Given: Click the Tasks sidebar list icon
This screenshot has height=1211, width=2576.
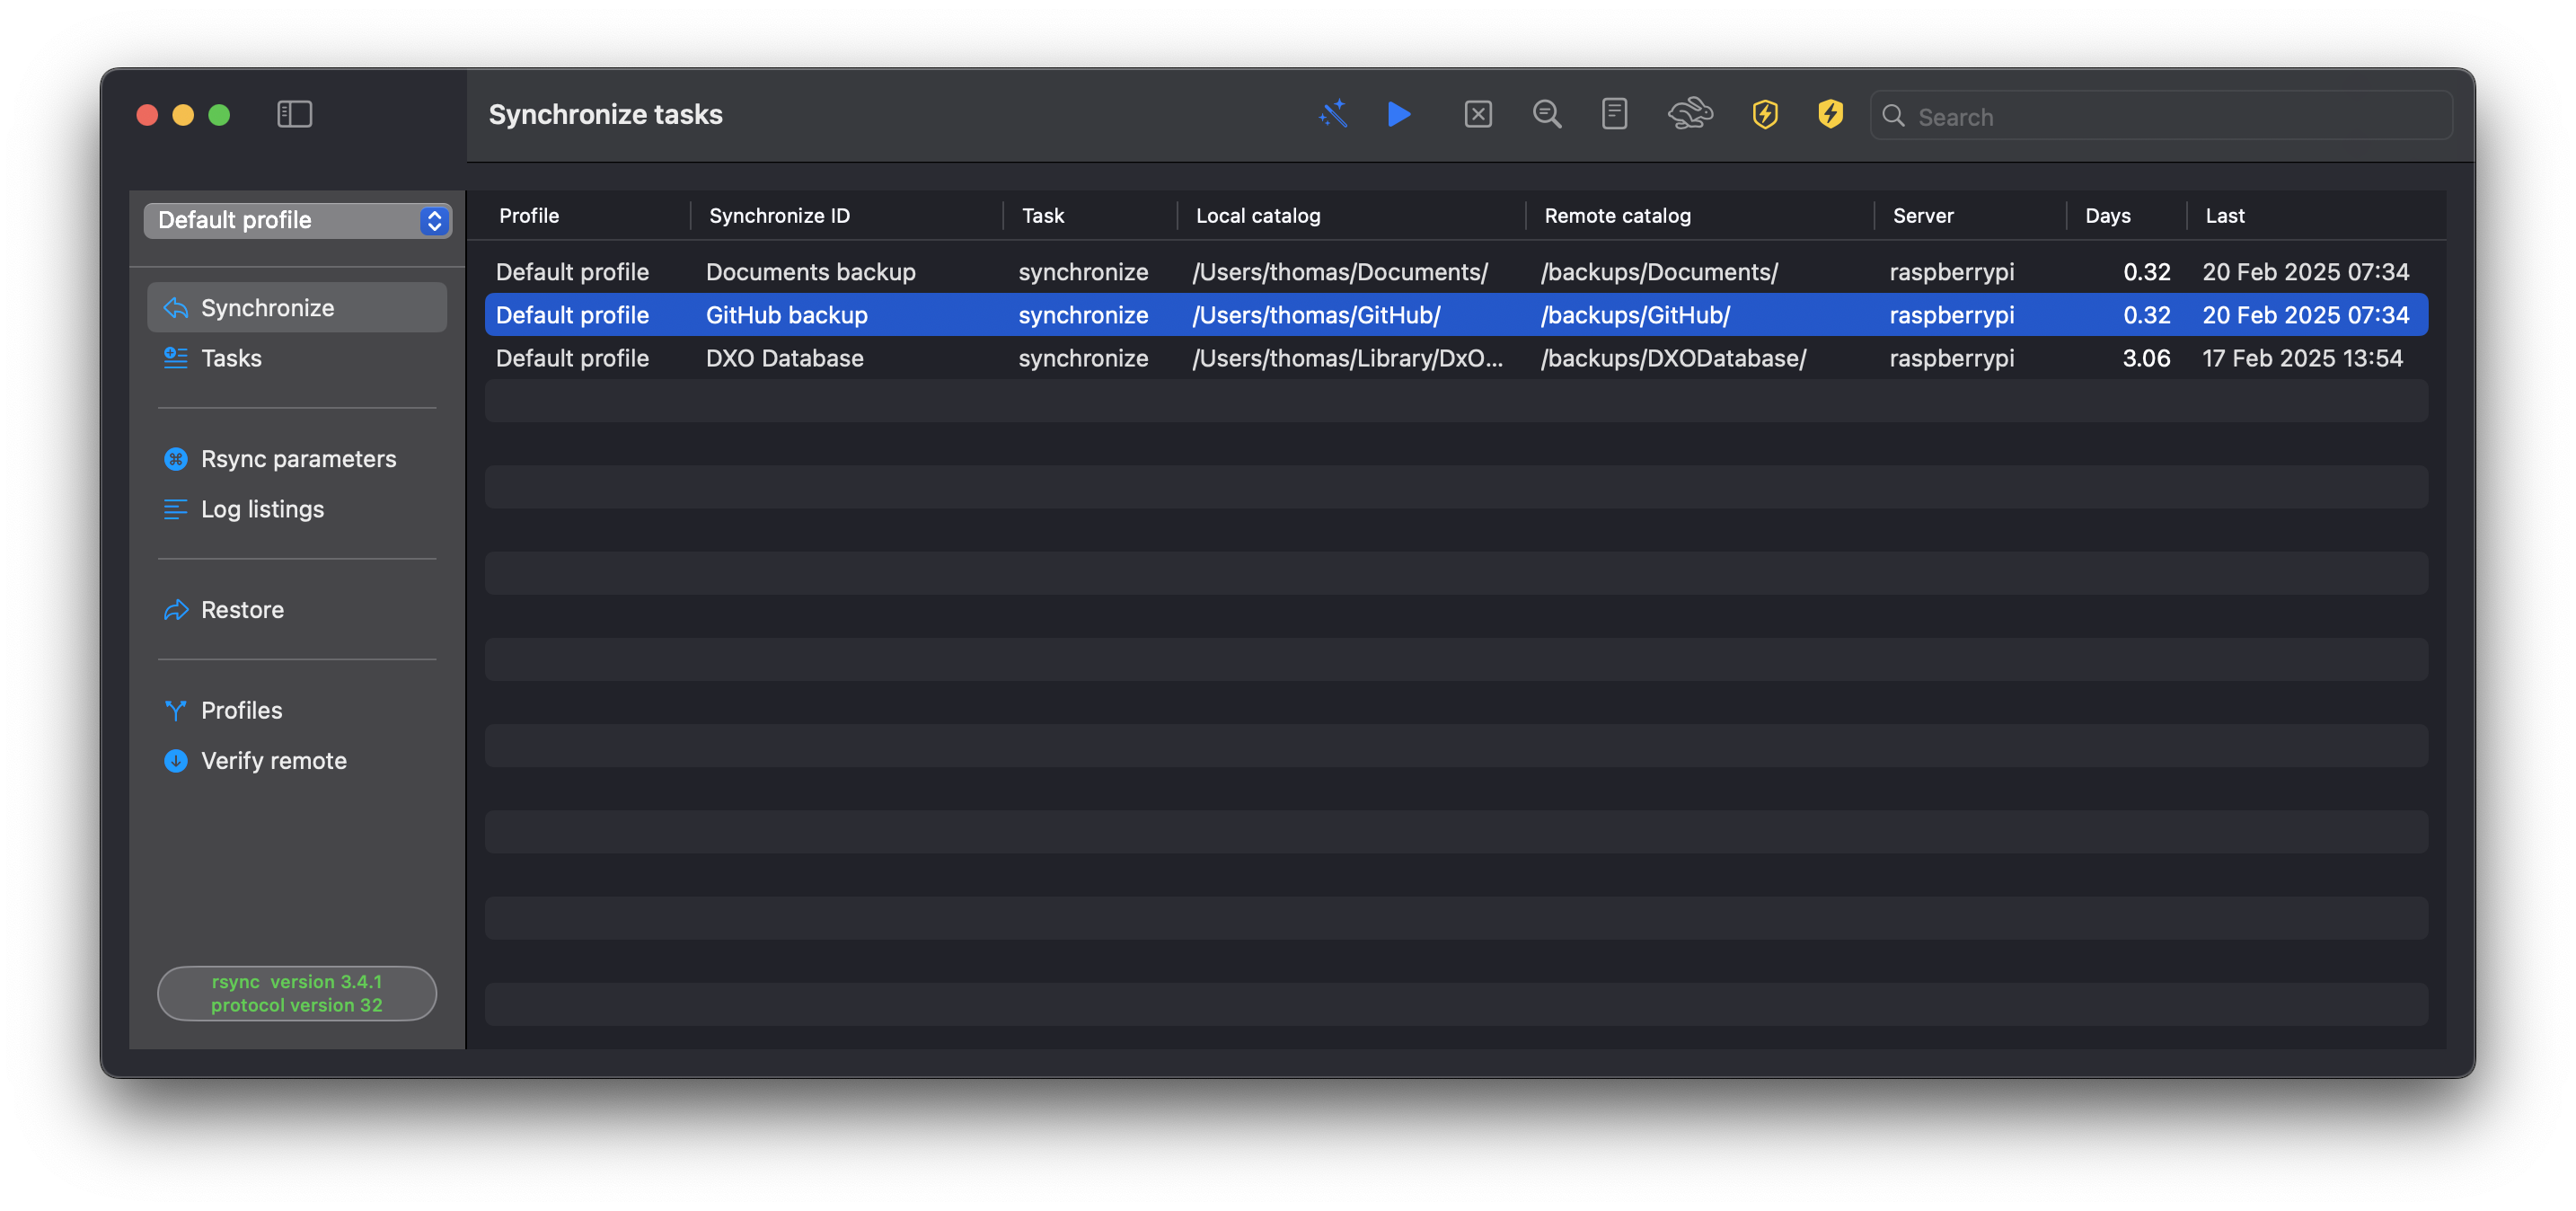Looking at the screenshot, I should [176, 358].
